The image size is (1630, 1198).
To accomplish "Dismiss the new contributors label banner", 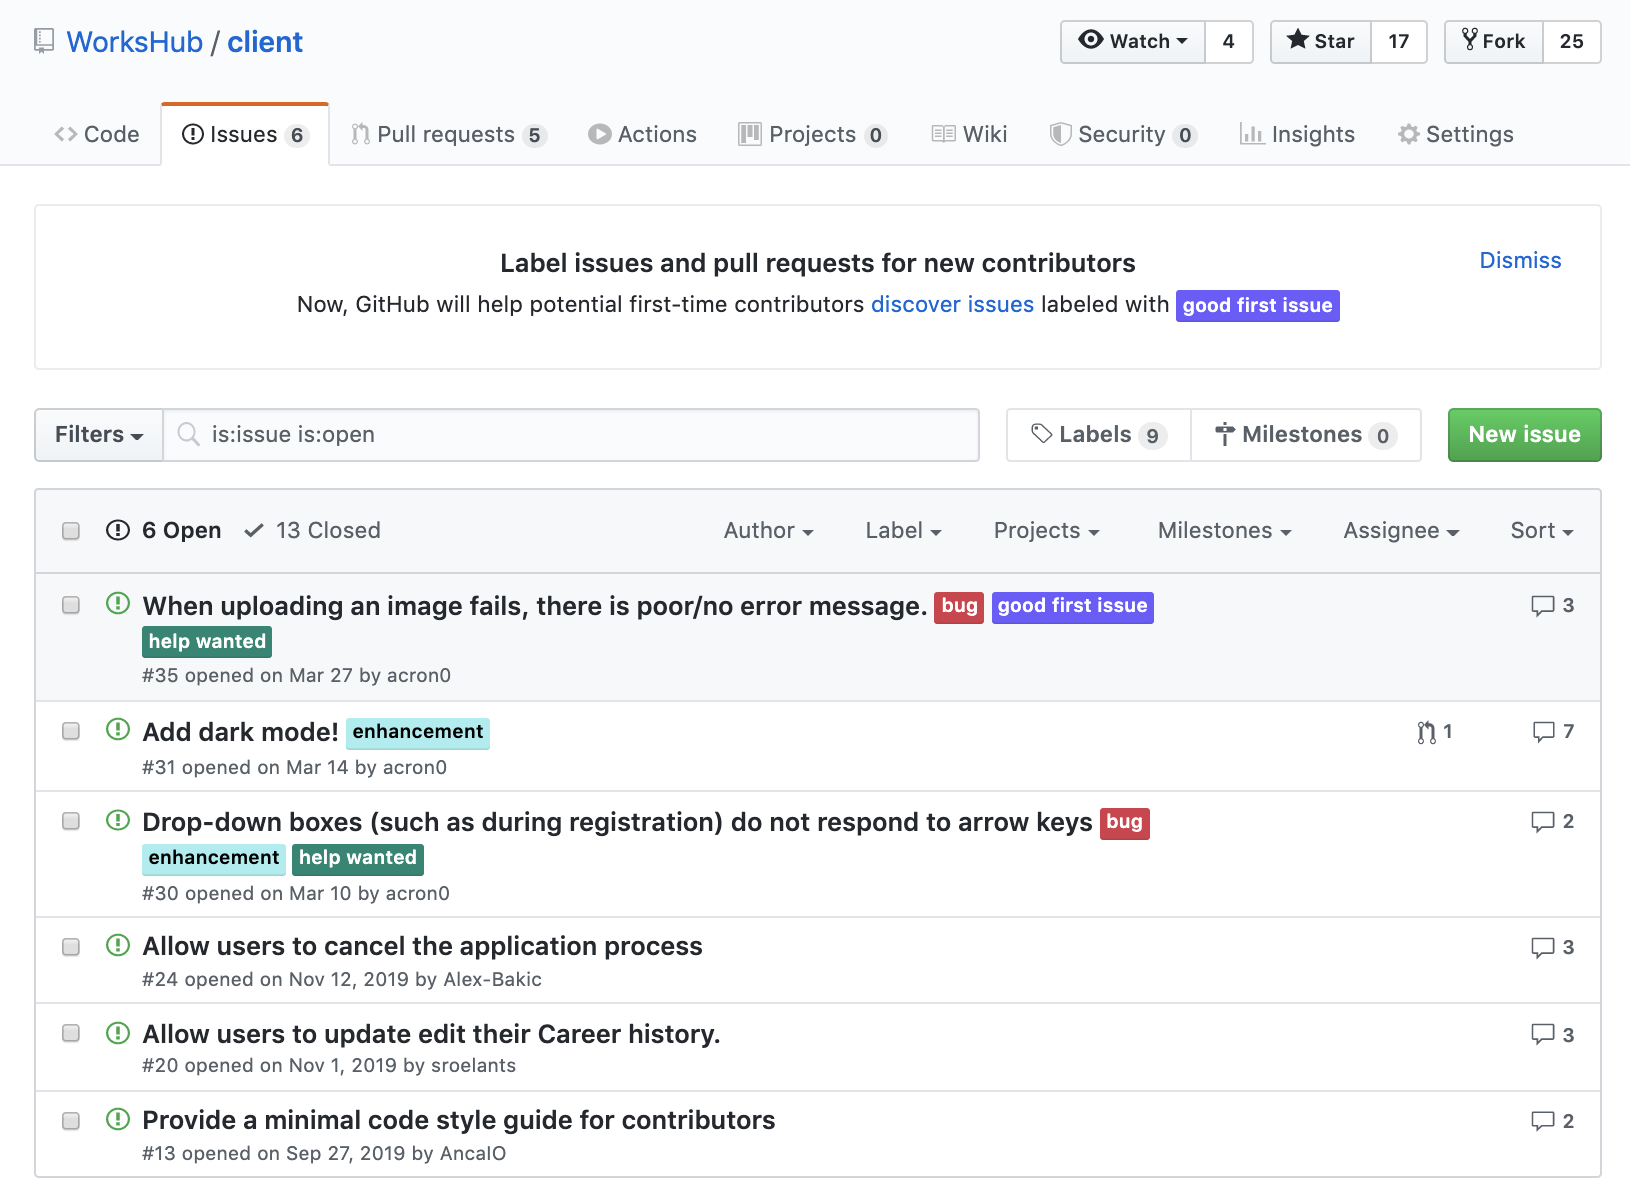I will pos(1519,261).
